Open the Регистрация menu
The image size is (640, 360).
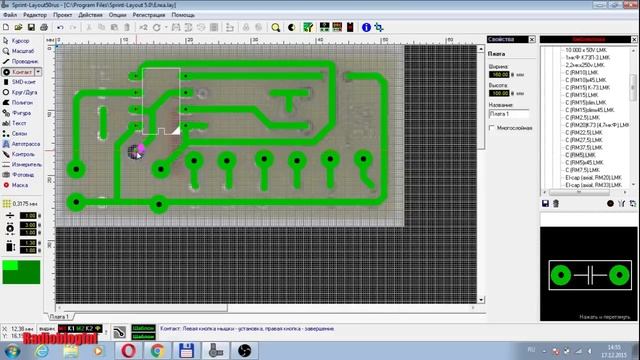(x=149, y=15)
